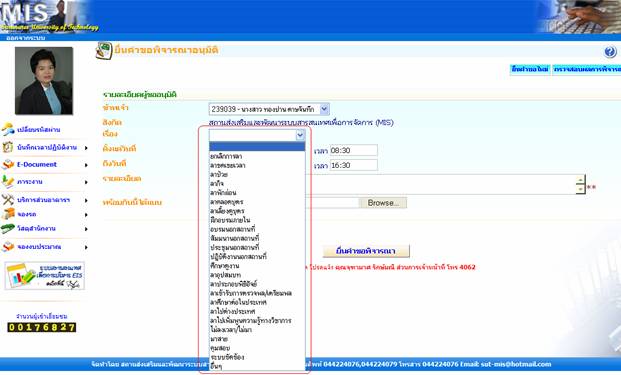Click the start time field 08:30
This screenshot has width=621, height=375.
click(x=354, y=150)
